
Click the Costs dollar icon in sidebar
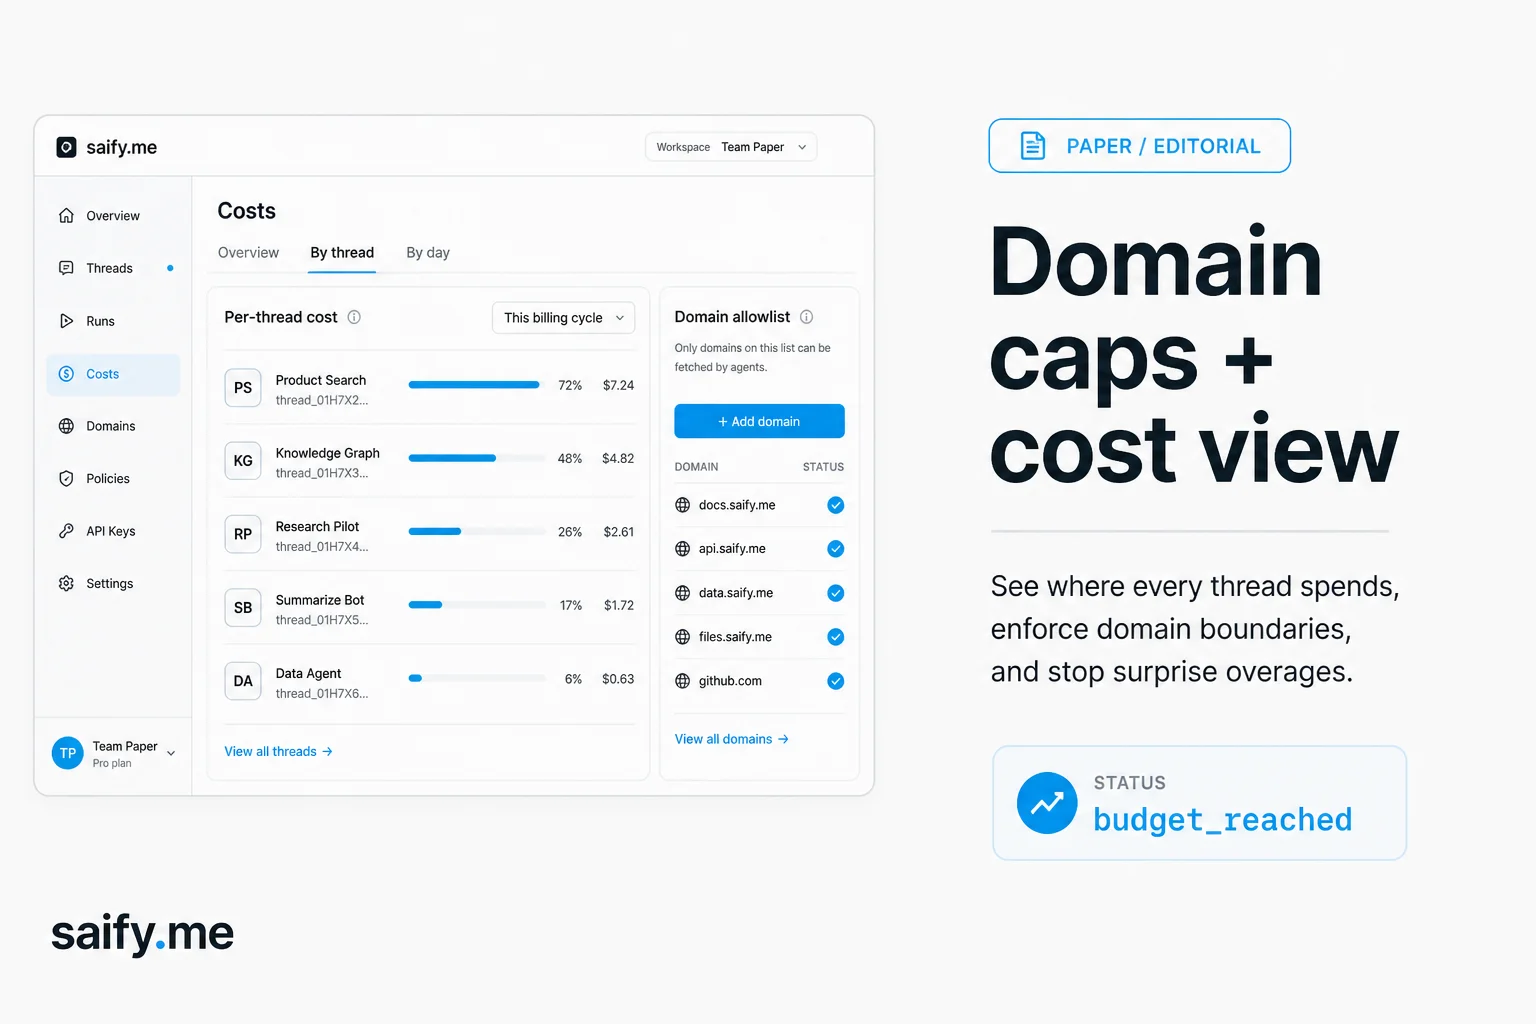tap(66, 374)
